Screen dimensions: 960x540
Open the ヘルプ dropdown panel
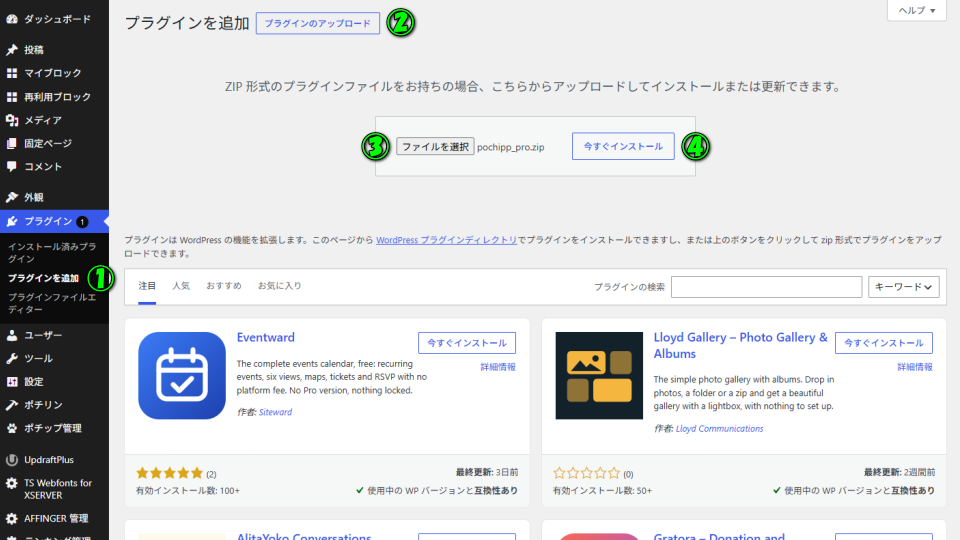(x=917, y=10)
